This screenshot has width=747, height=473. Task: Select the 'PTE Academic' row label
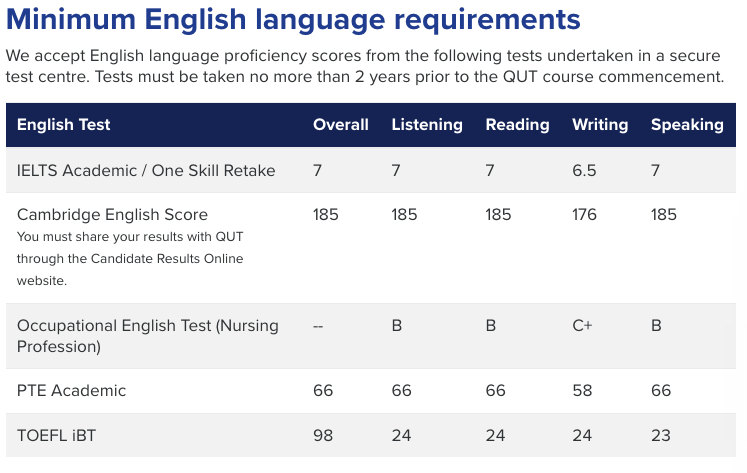(72, 390)
